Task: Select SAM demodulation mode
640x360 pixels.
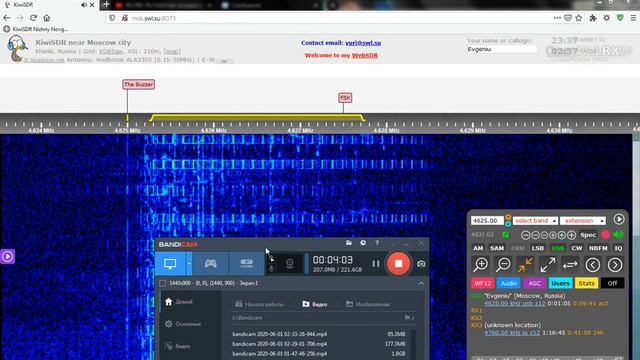Action: tap(497, 248)
